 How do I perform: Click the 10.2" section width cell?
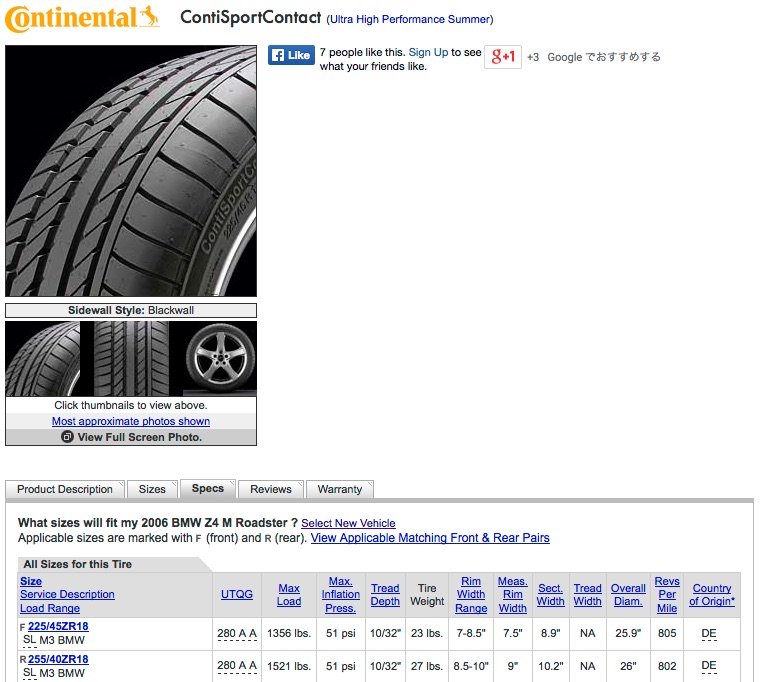tap(551, 666)
